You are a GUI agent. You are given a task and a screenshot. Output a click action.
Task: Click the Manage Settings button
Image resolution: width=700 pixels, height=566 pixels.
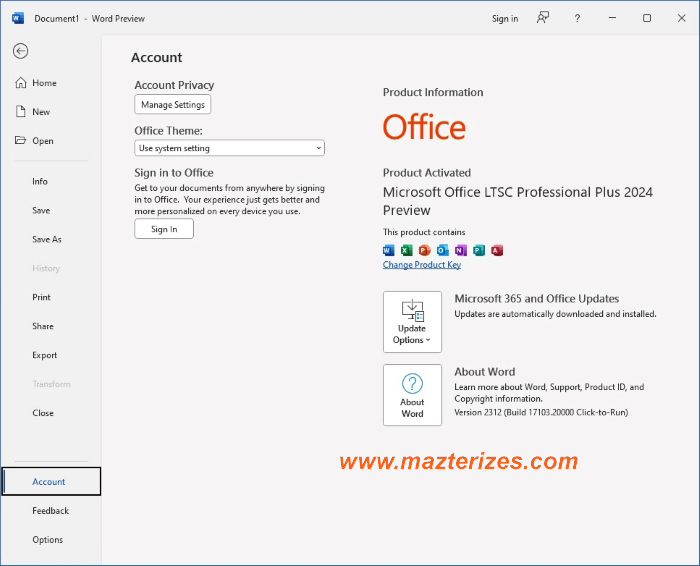click(173, 104)
